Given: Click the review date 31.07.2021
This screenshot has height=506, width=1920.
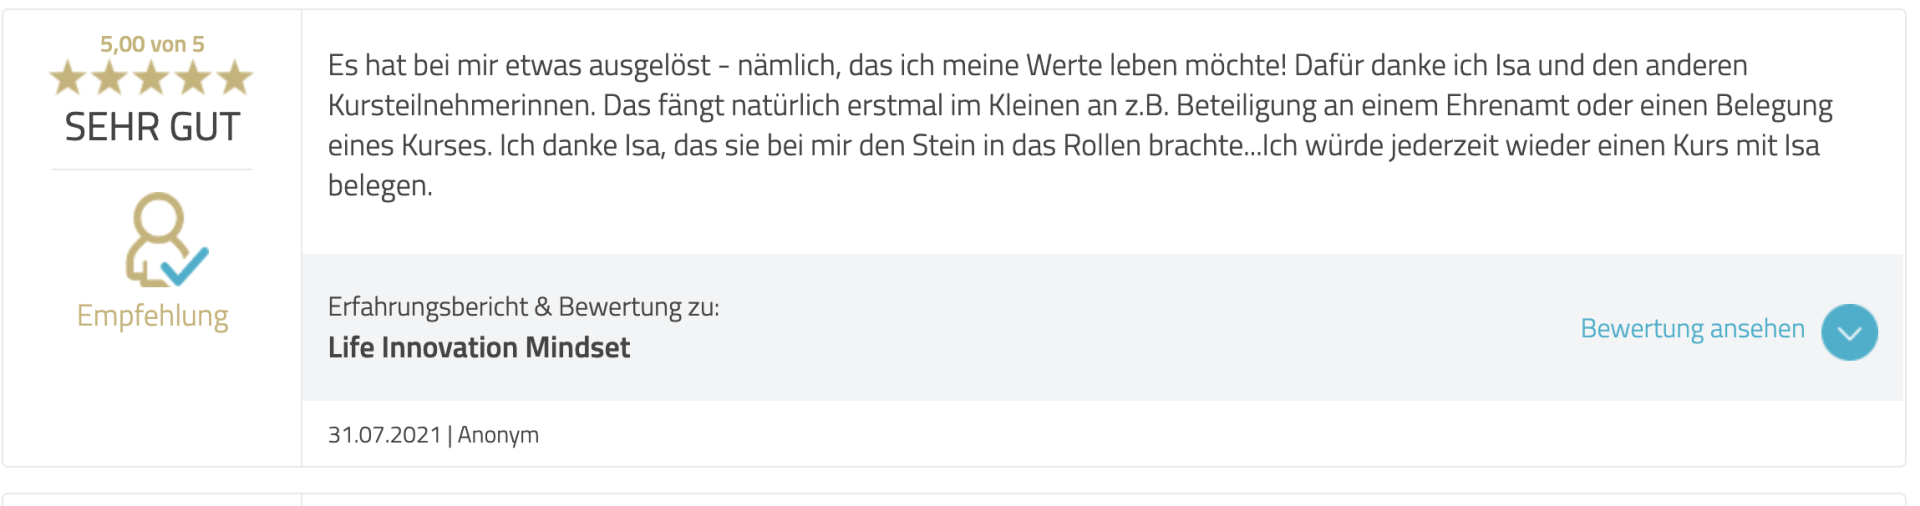Looking at the screenshot, I should tap(384, 435).
